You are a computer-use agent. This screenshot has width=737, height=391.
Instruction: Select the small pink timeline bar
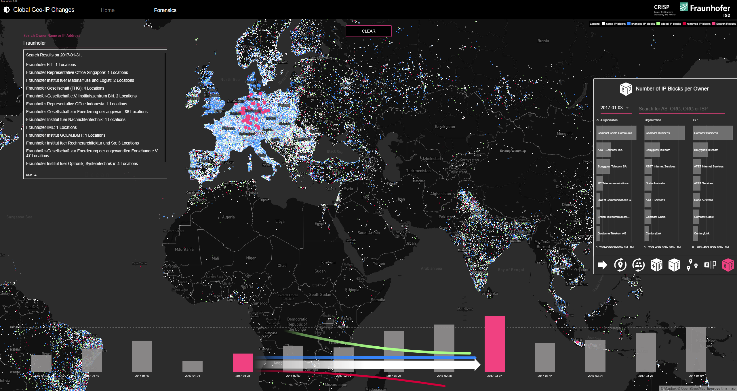(243, 363)
